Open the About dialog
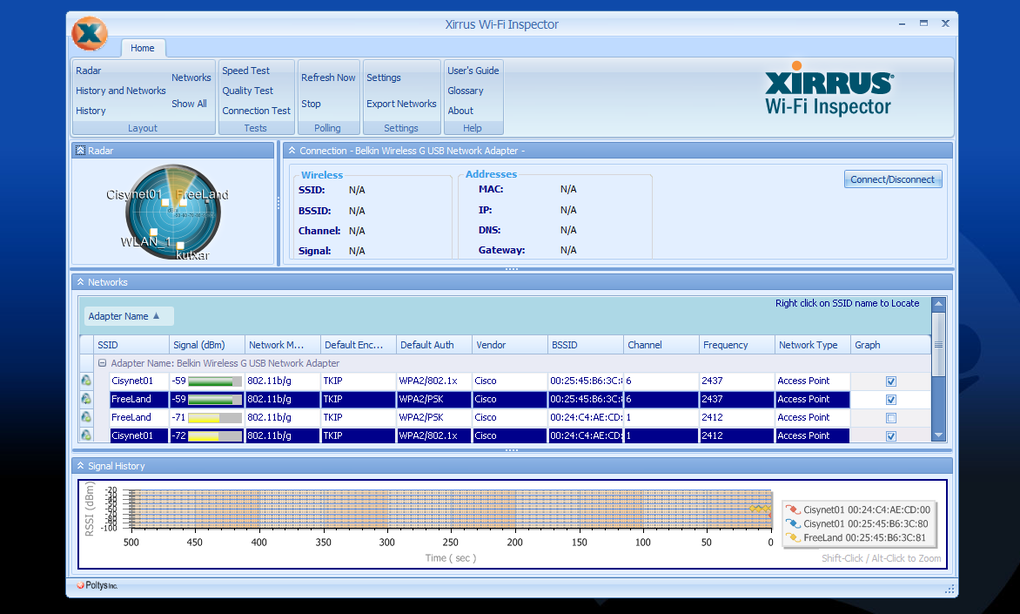1020x614 pixels. pyautogui.click(x=461, y=111)
